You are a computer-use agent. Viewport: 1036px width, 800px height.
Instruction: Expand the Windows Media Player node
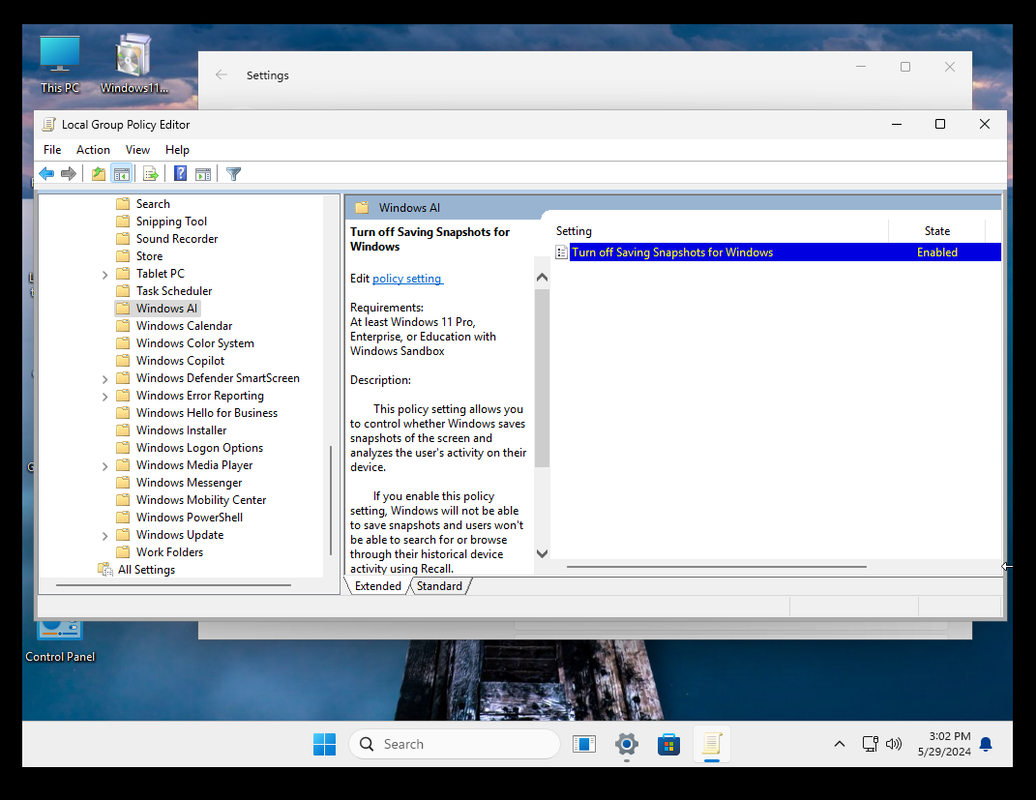104,466
